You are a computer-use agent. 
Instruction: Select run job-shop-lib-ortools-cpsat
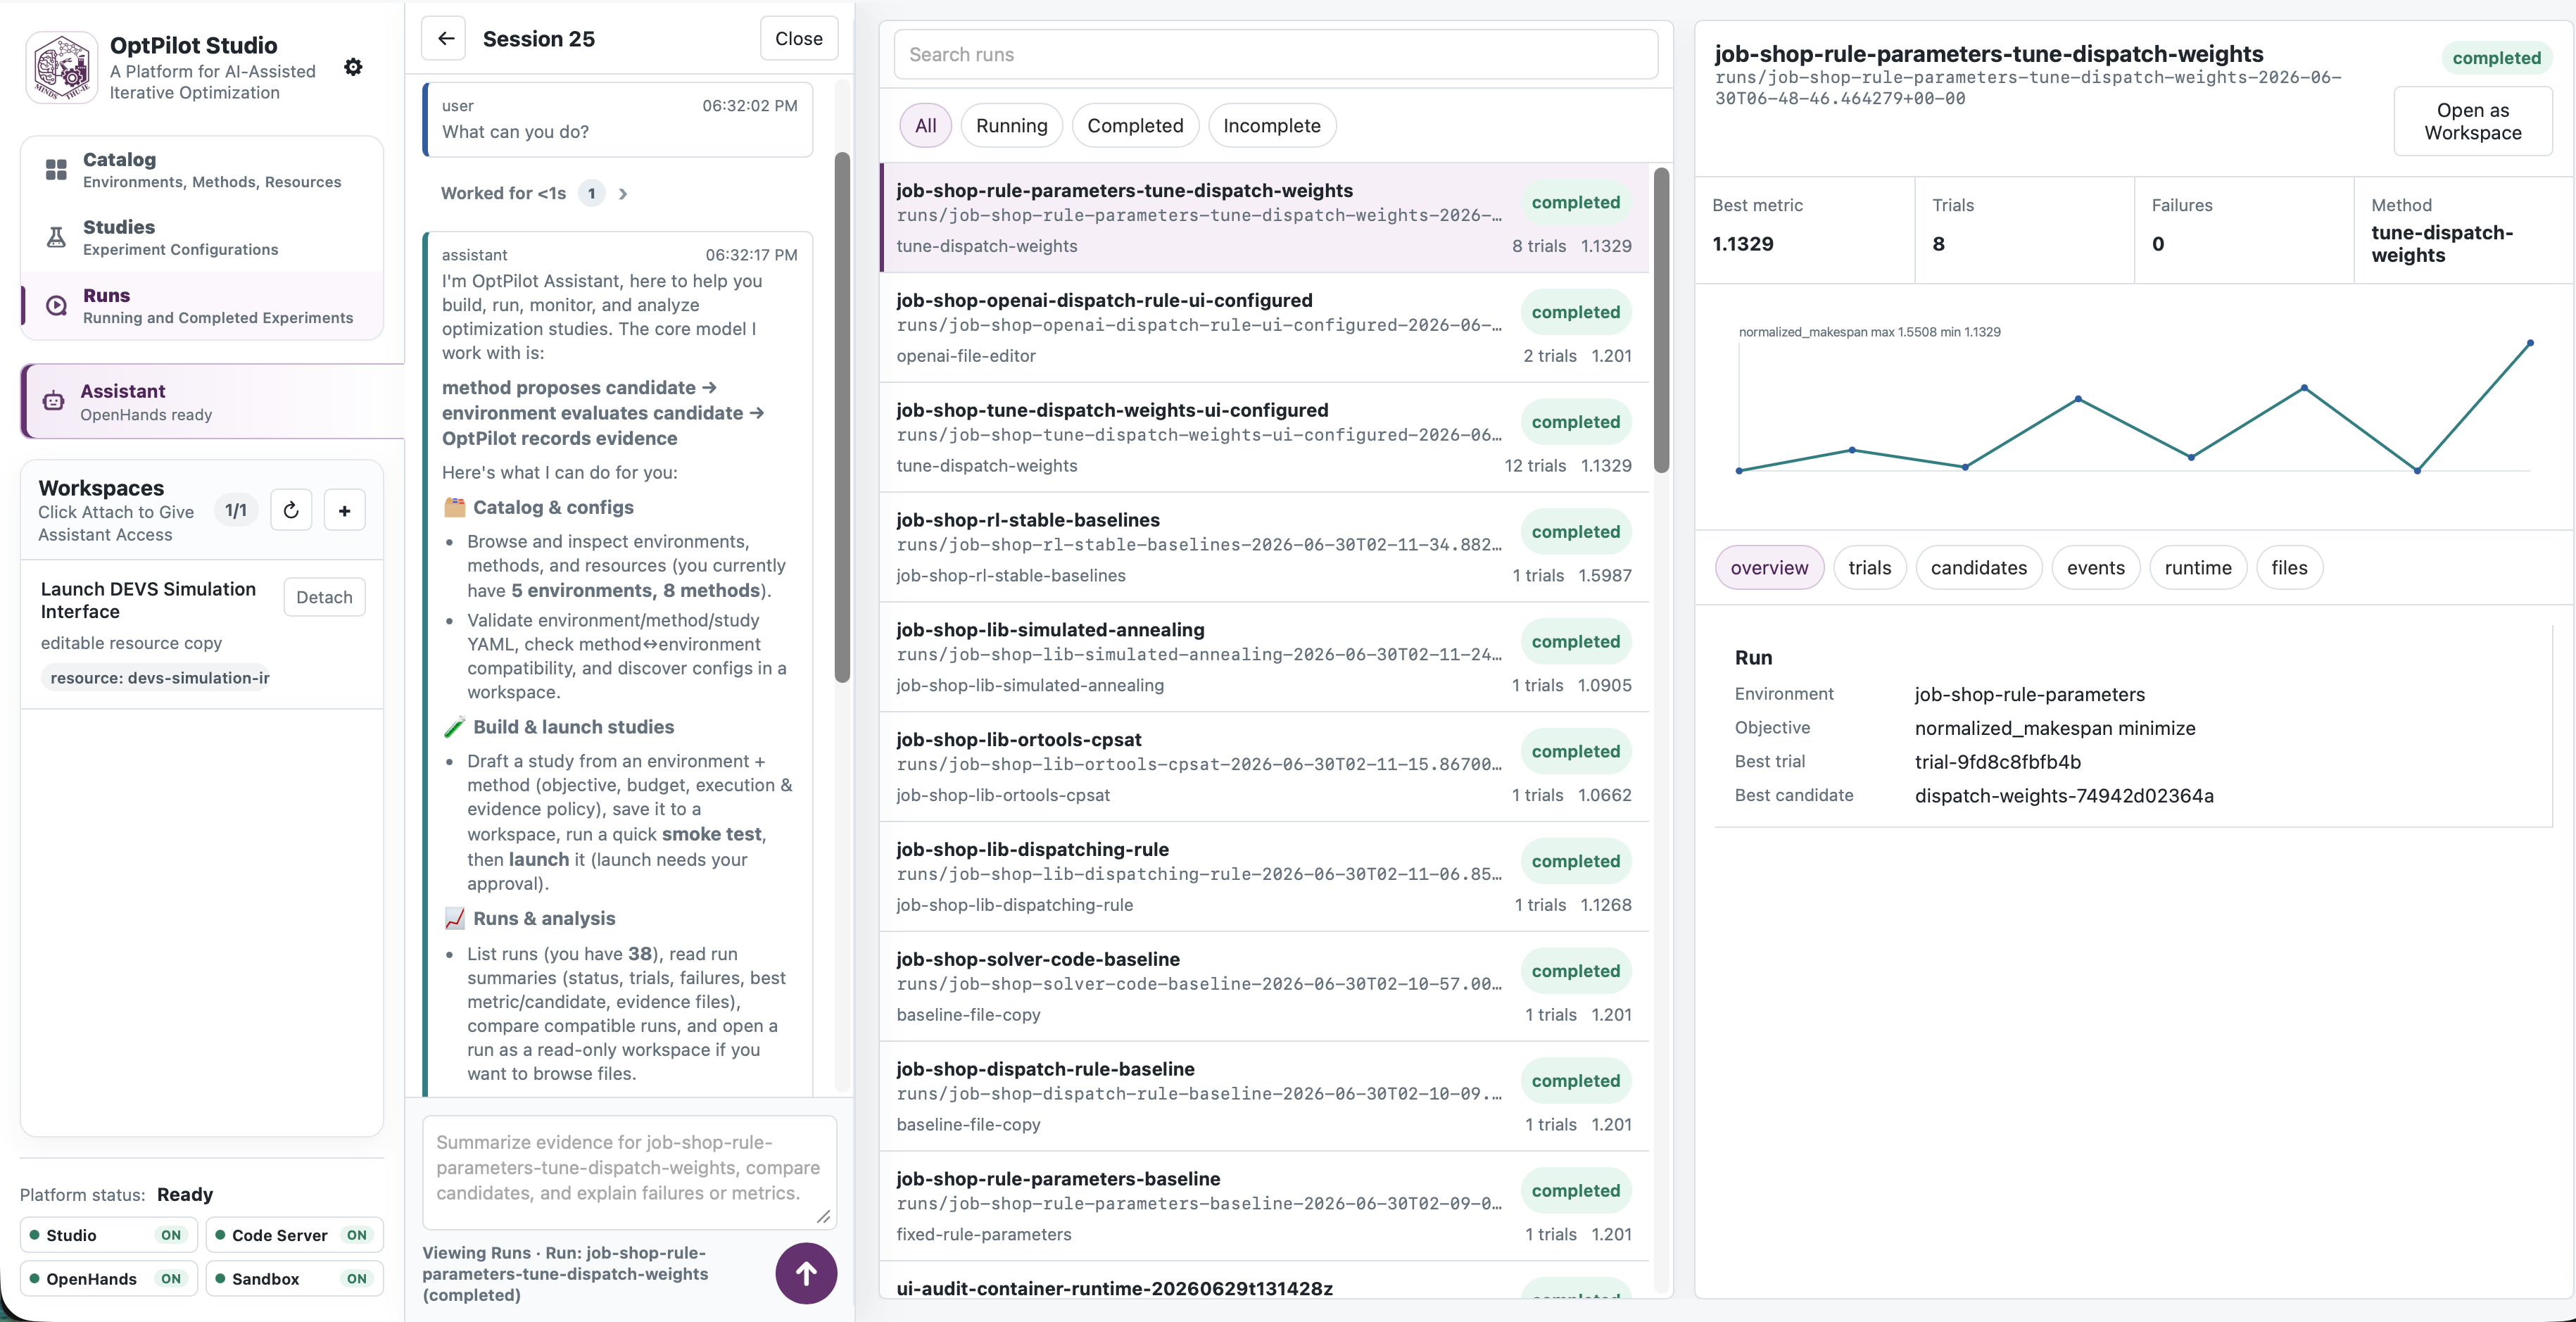(x=1264, y=767)
